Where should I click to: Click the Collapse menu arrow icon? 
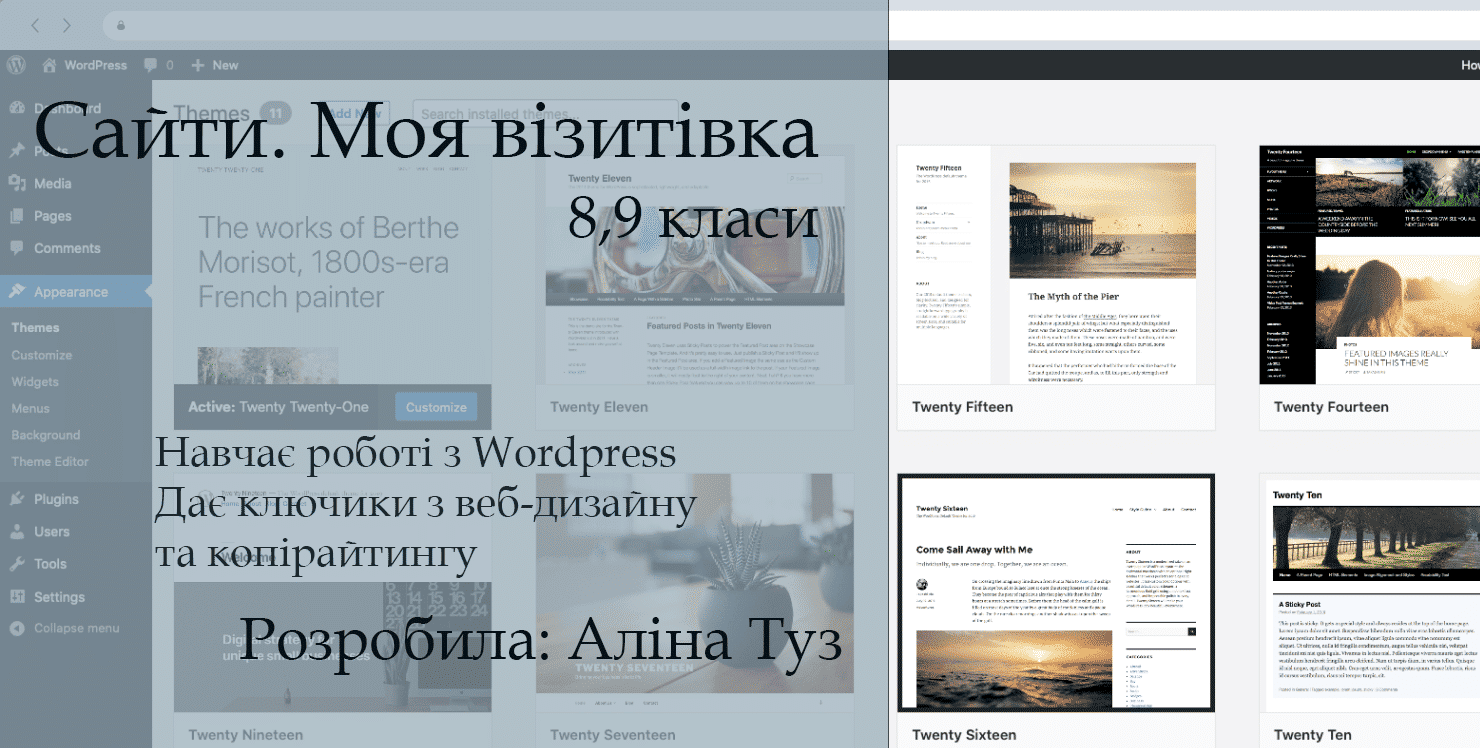point(17,628)
